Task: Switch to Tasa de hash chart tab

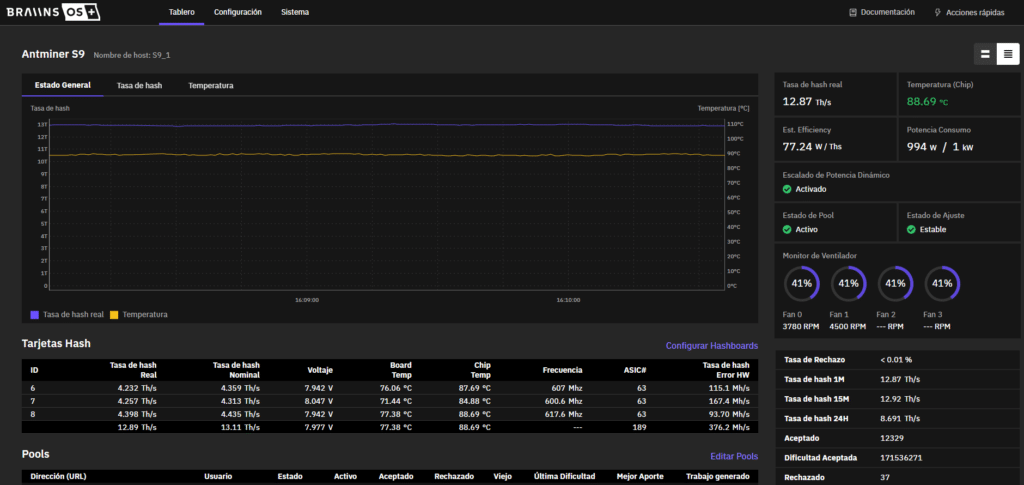Action: pos(139,86)
